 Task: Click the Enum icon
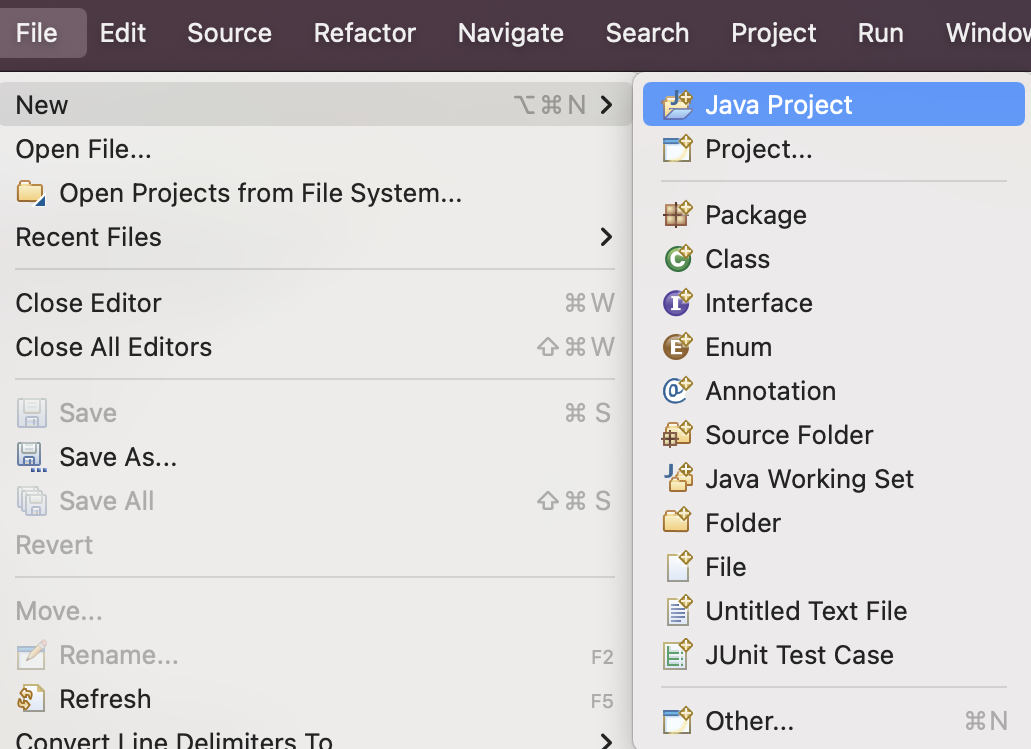(x=678, y=347)
